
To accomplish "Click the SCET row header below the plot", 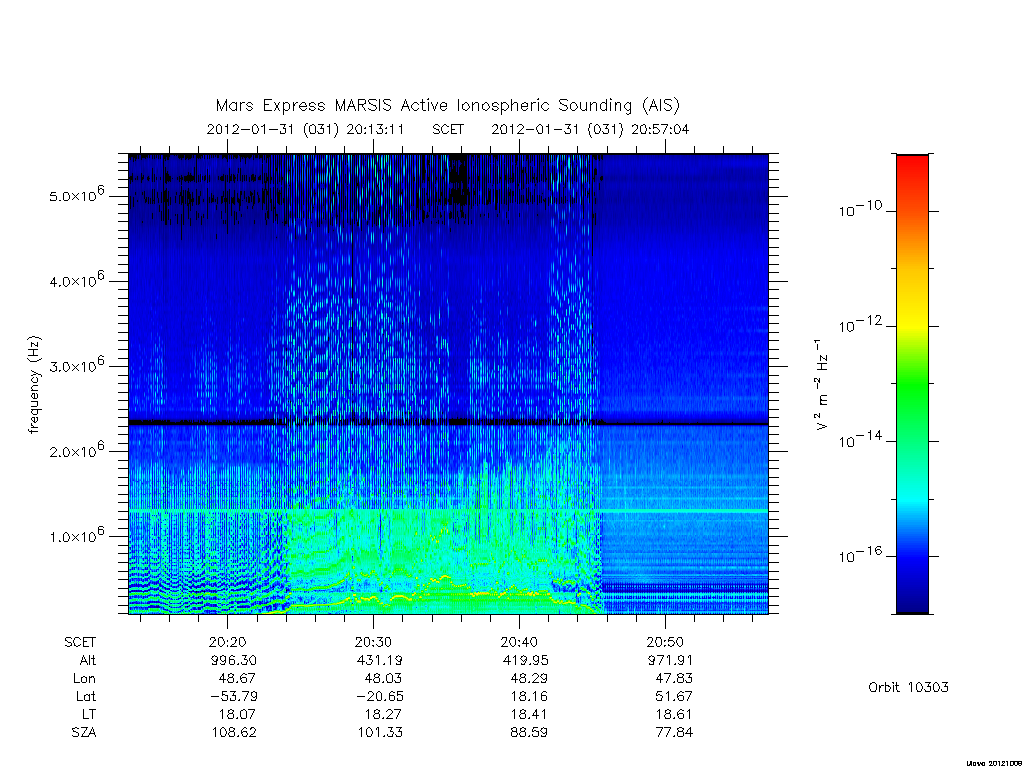I will tap(80, 643).
